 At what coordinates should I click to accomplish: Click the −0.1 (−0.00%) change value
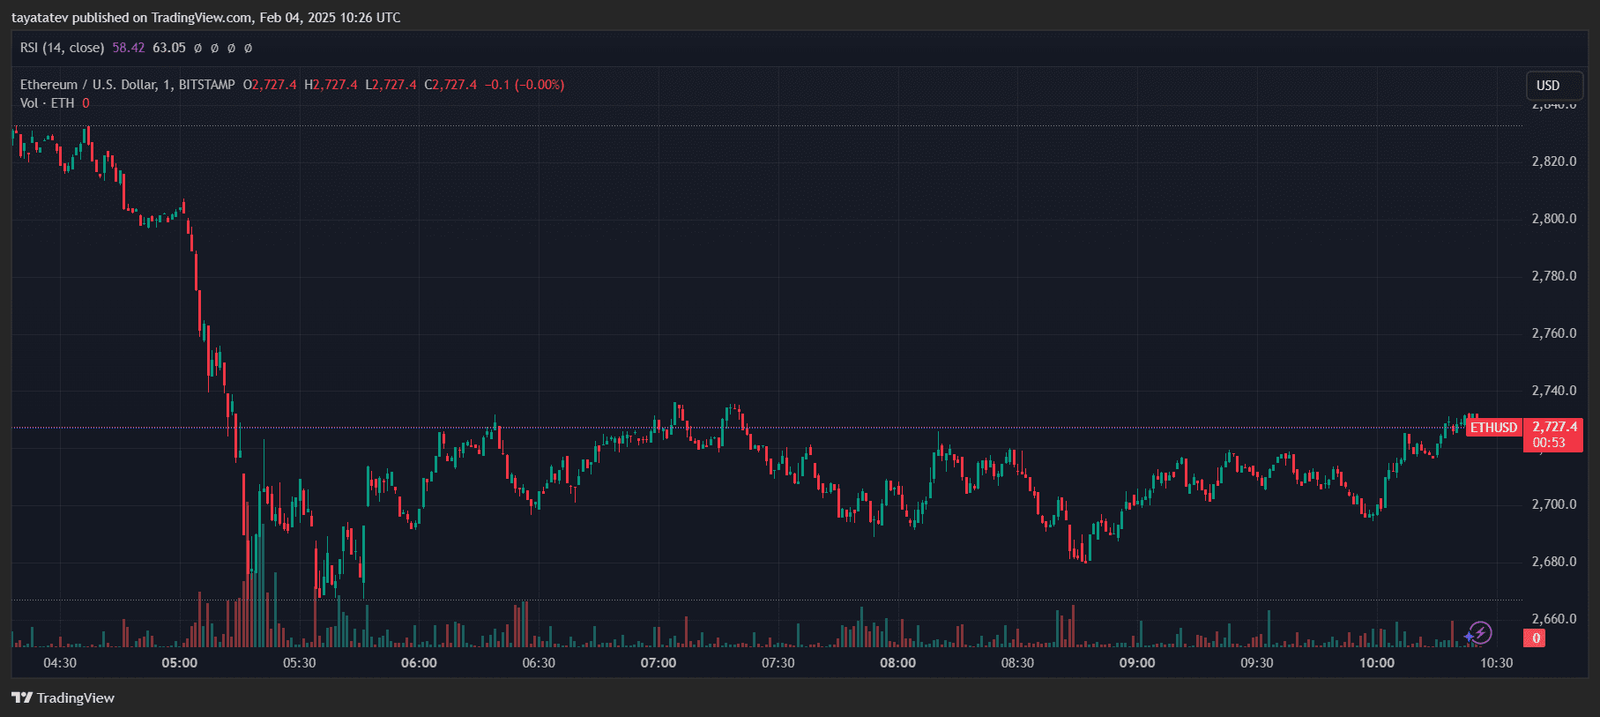525,85
